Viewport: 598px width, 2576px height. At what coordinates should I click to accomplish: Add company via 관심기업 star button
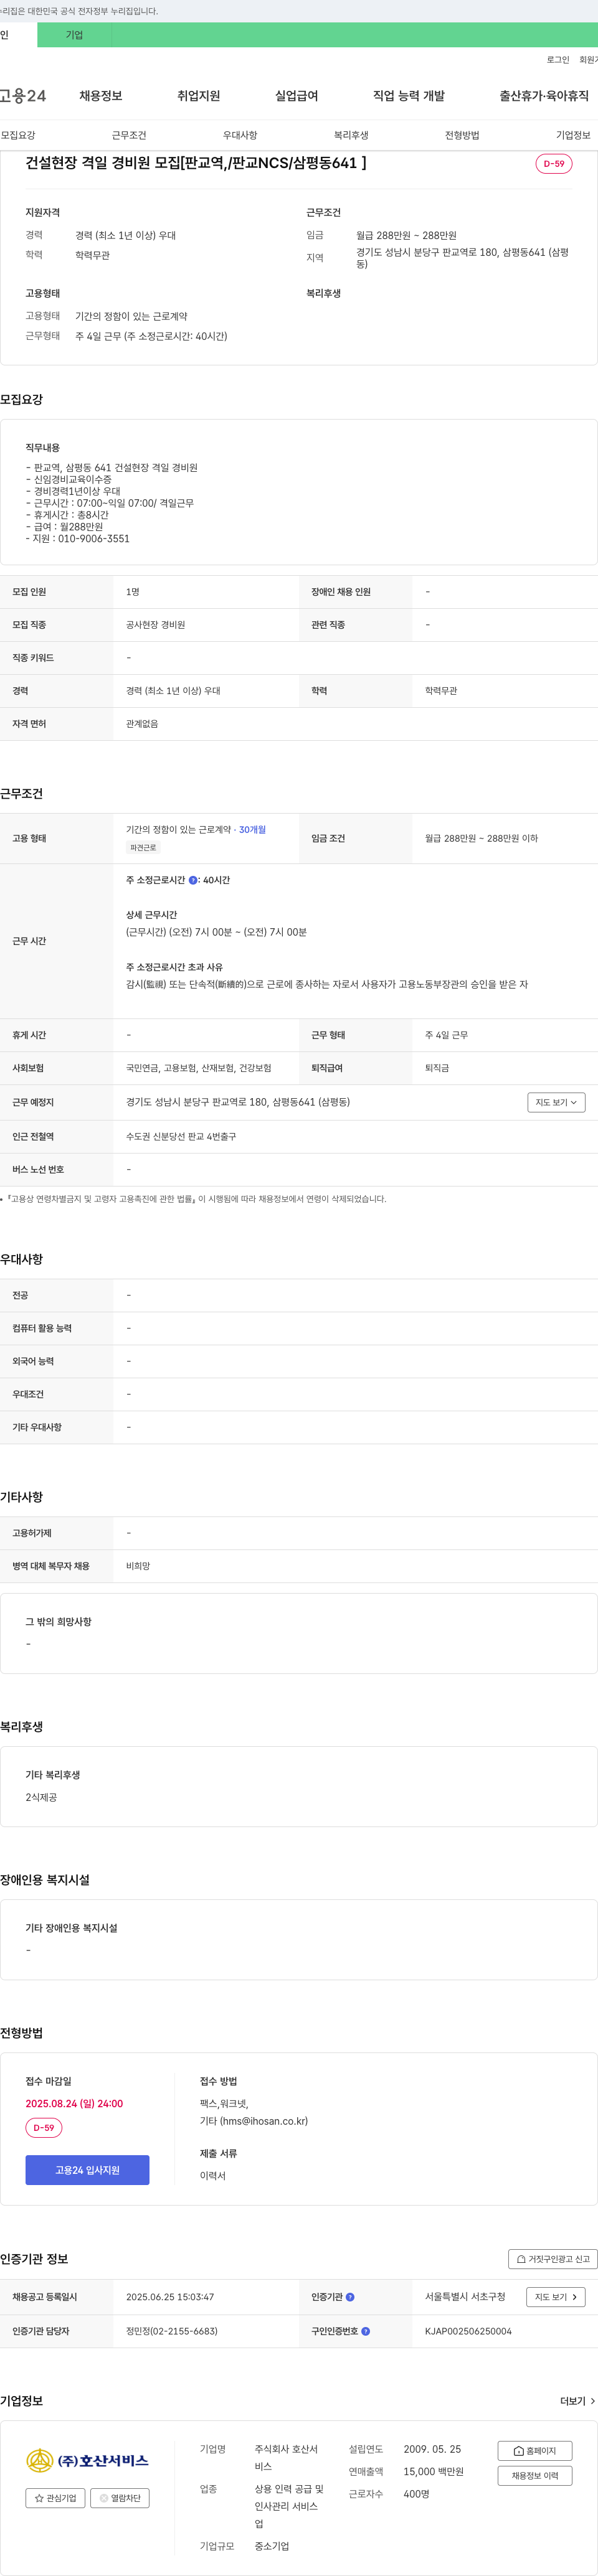pos(55,2498)
